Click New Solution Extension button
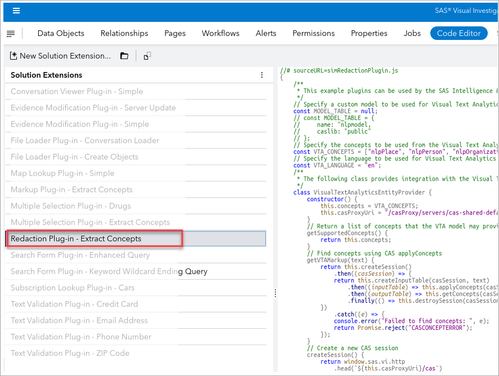 coord(60,56)
